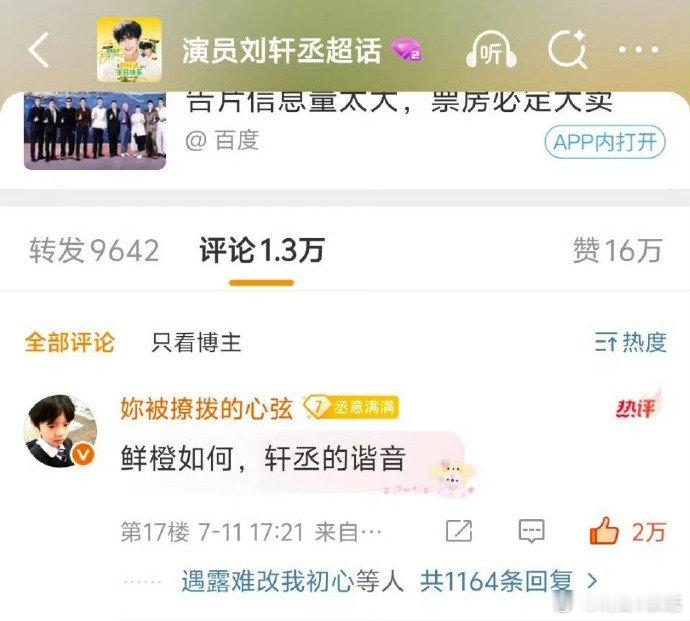This screenshot has width=690, height=621.
Task: Select the 全部评论 filter
Action: 70,342
